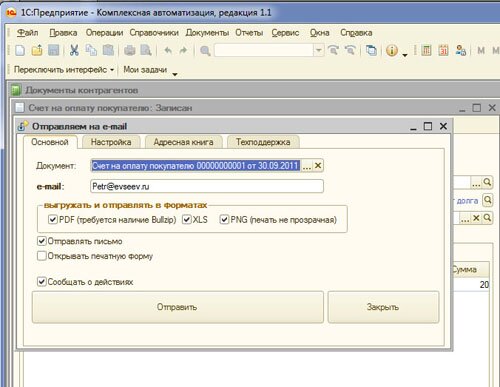Toggle the XLS format checkbox

pos(187,219)
